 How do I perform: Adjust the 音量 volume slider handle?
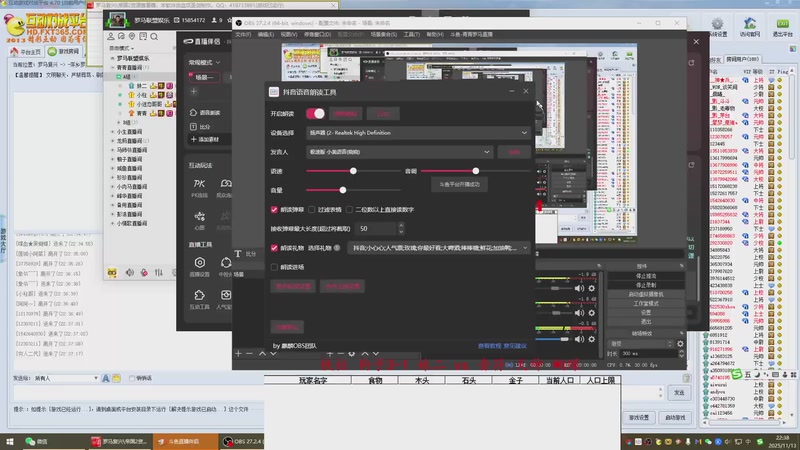[x=343, y=190]
